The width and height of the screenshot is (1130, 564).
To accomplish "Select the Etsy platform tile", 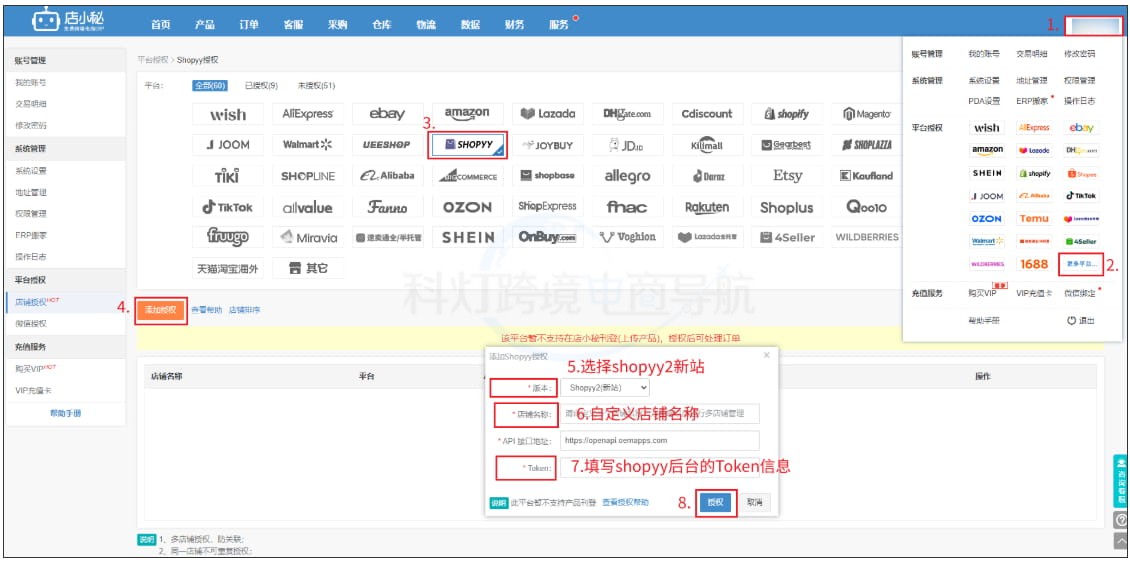I will click(787, 176).
